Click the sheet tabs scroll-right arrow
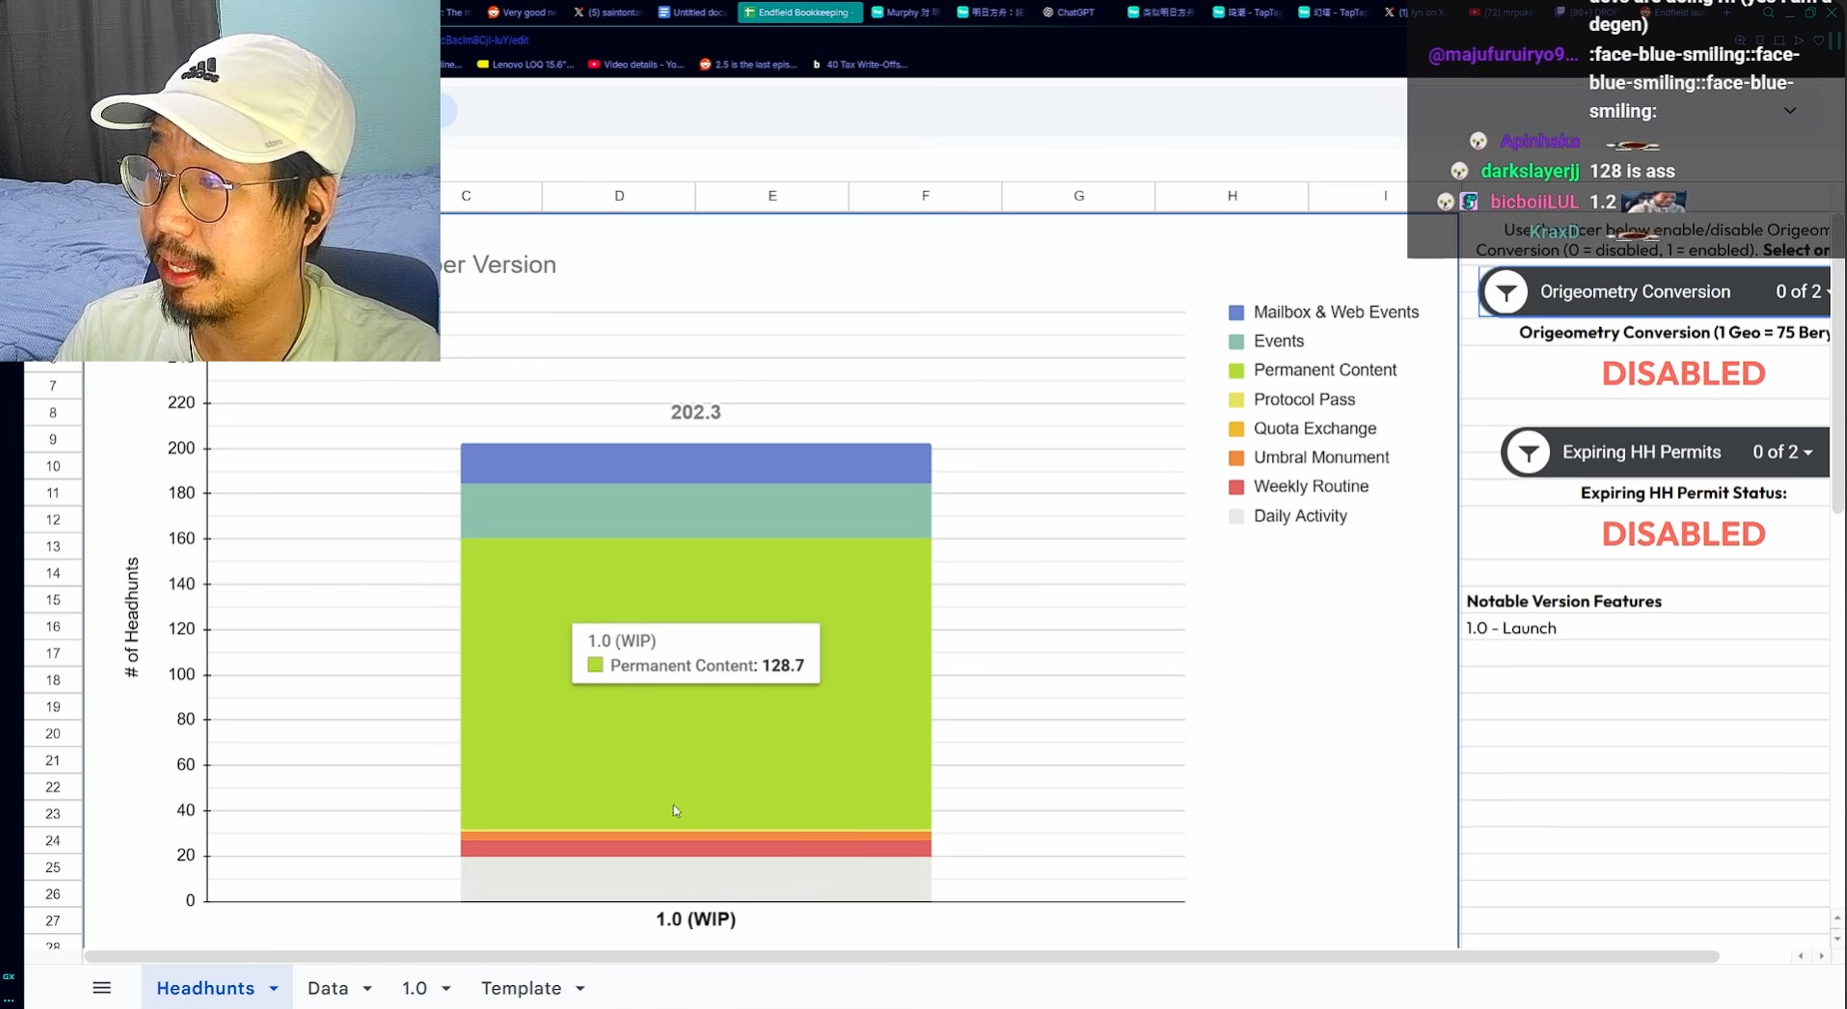 (x=1821, y=956)
